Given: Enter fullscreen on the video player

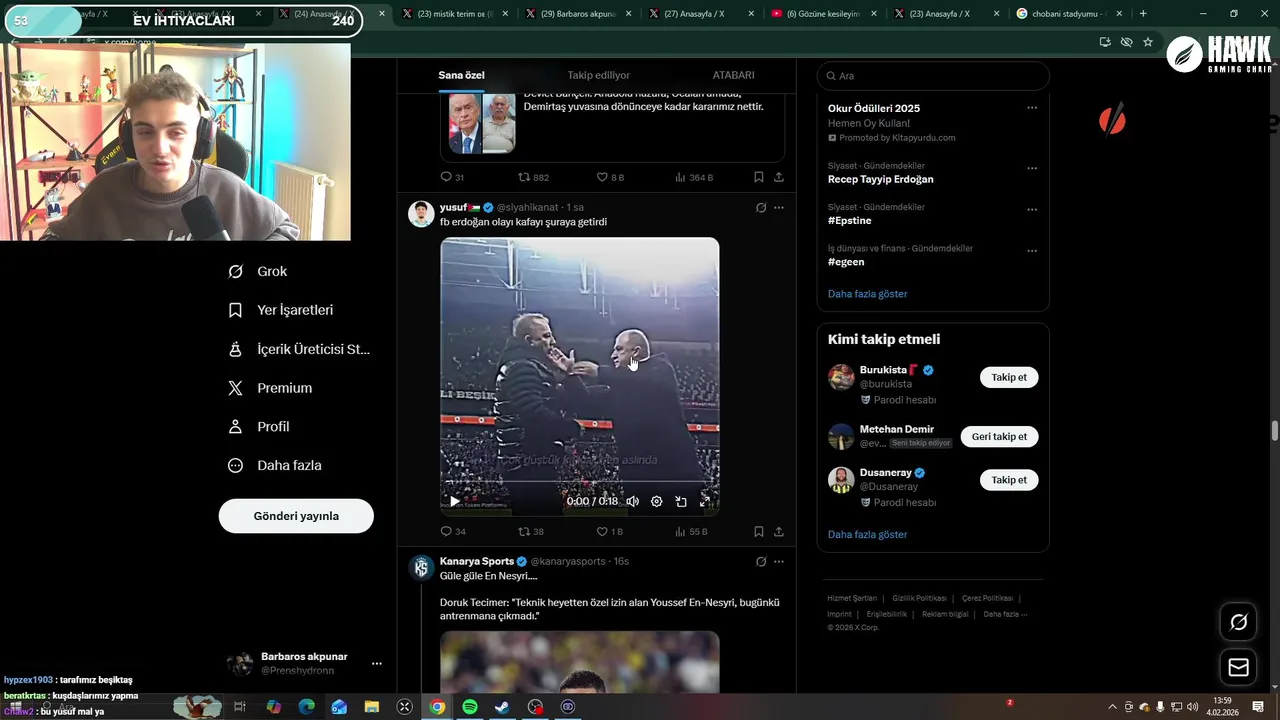Looking at the screenshot, I should tap(705, 501).
